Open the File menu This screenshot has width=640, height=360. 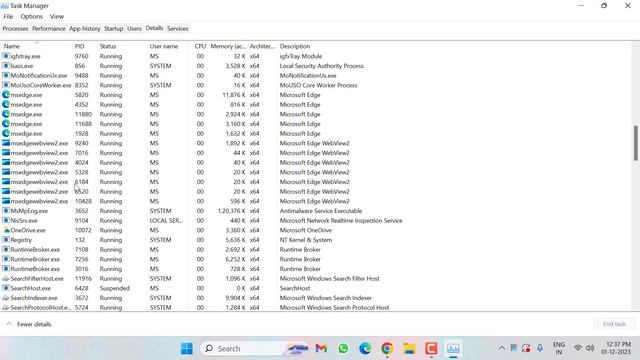(8, 16)
